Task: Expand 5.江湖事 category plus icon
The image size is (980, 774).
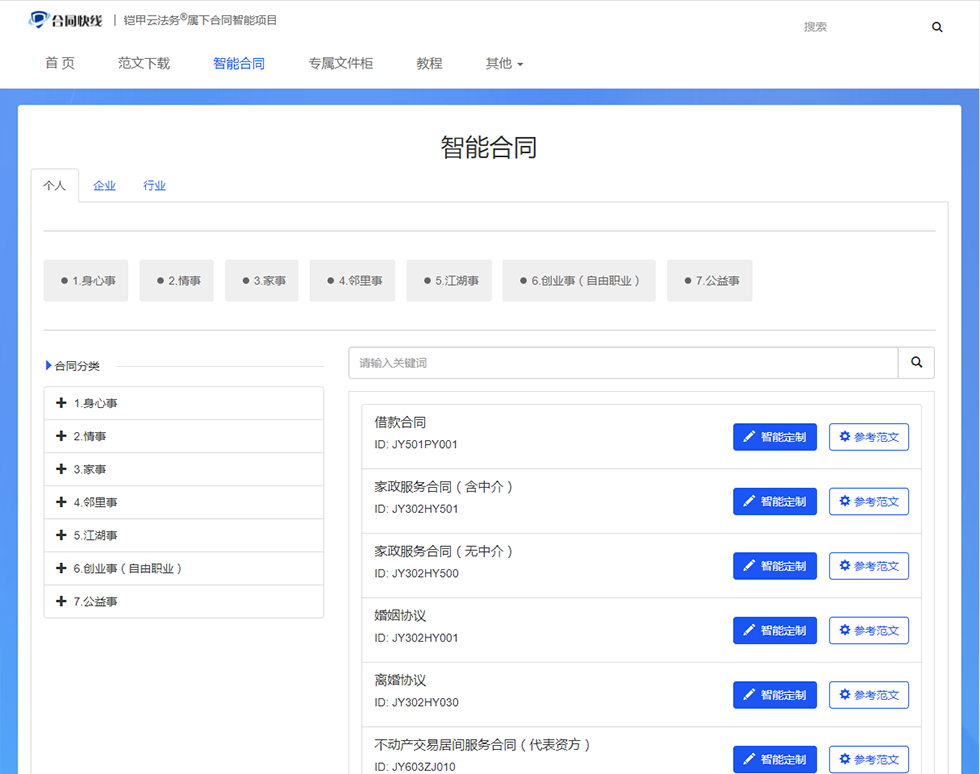Action: (x=61, y=535)
